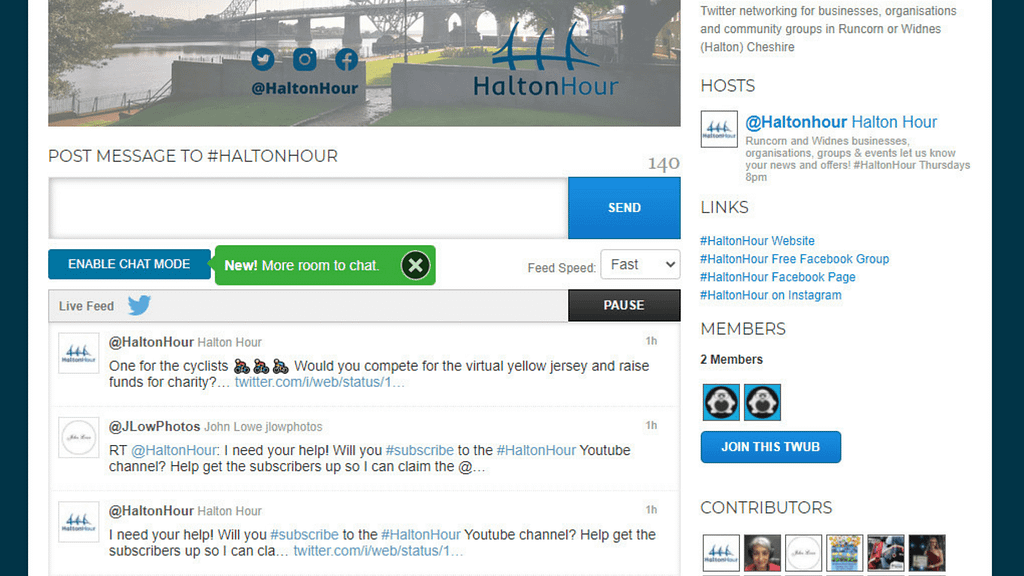Click @HaltonHour username on subscribe tweet
1024x576 pixels.
point(151,511)
